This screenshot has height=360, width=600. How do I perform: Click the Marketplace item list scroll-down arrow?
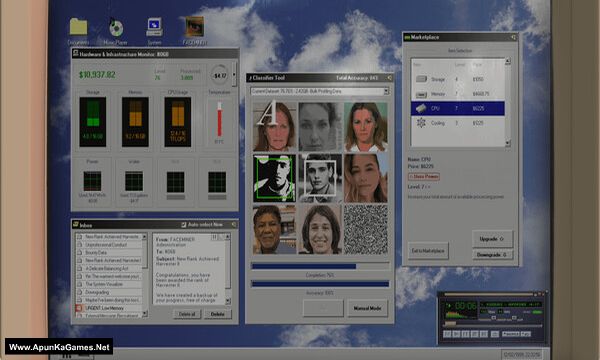(508, 143)
